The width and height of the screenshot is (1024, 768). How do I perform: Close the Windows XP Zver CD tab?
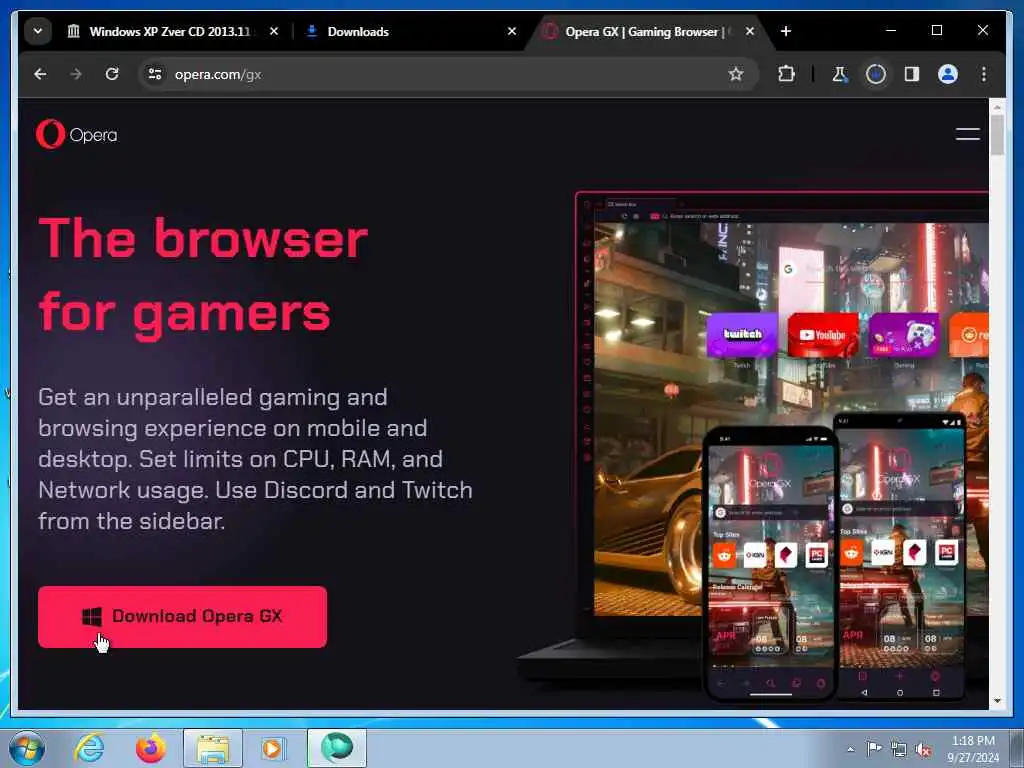(x=274, y=31)
